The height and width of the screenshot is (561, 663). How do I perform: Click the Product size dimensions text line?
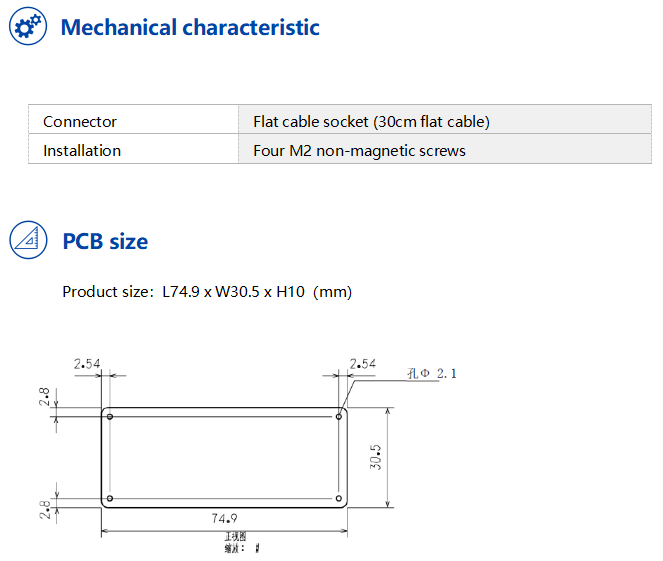[207, 292]
